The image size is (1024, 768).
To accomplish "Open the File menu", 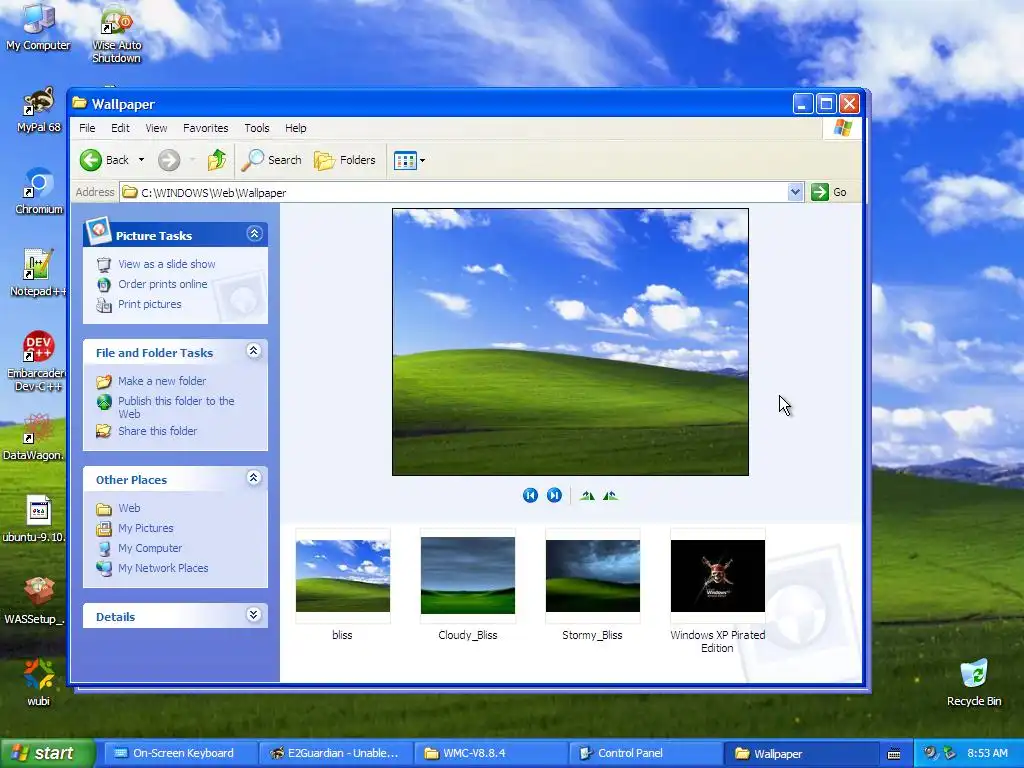I will [87, 128].
